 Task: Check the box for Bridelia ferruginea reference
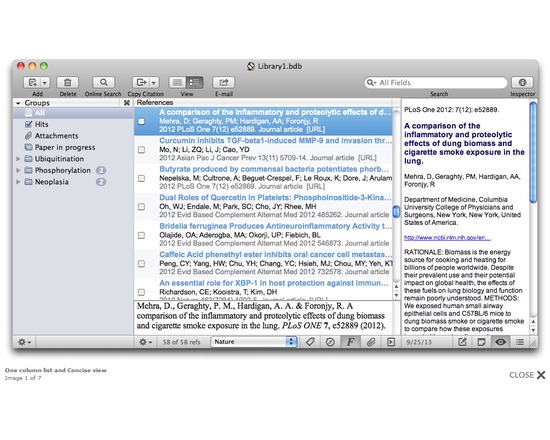[x=141, y=235]
